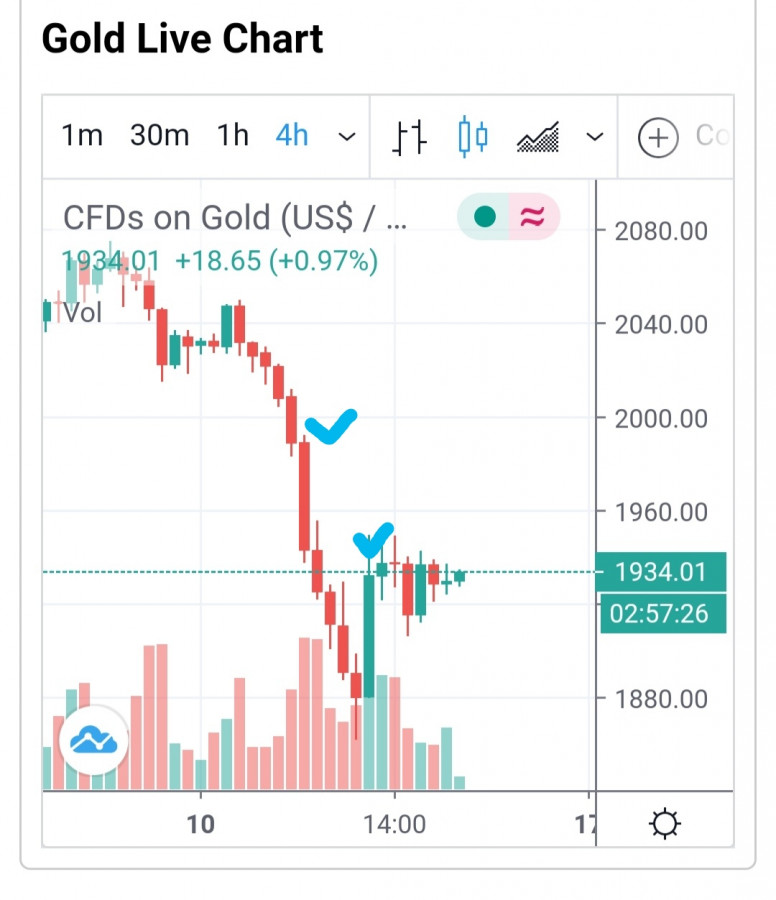
Task: Click the Vol indicator label
Action: point(83,312)
